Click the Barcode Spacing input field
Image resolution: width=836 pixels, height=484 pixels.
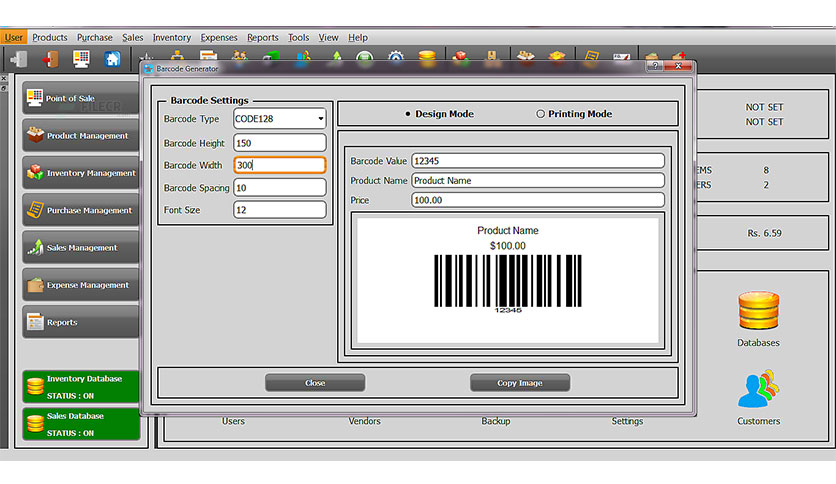[279, 188]
